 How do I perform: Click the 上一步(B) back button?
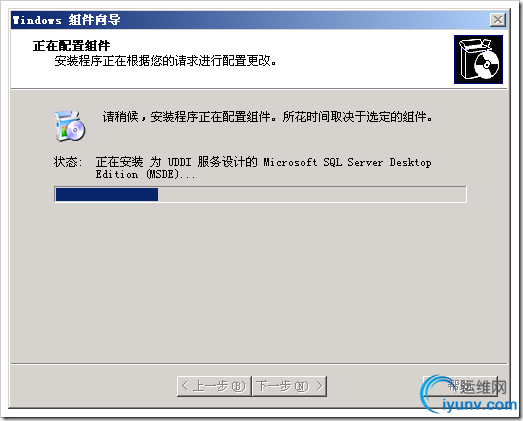tap(214, 386)
